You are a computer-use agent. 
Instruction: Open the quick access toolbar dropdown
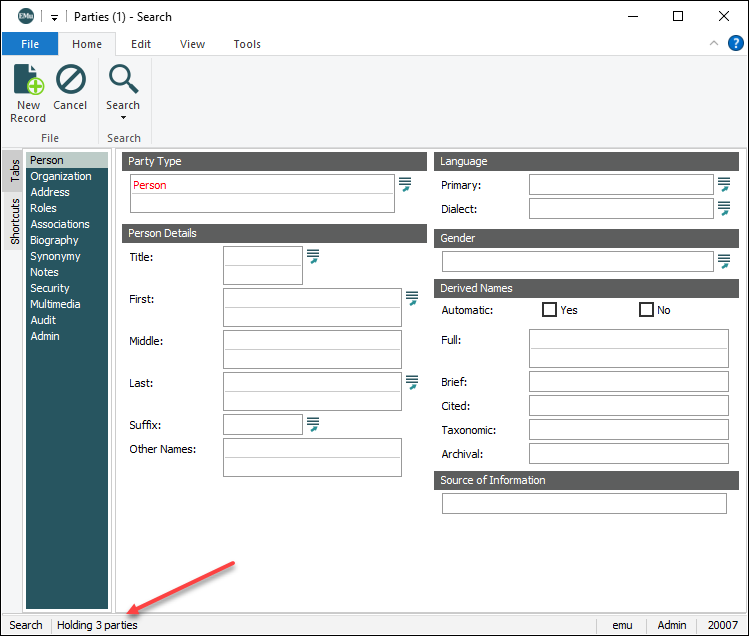point(55,17)
